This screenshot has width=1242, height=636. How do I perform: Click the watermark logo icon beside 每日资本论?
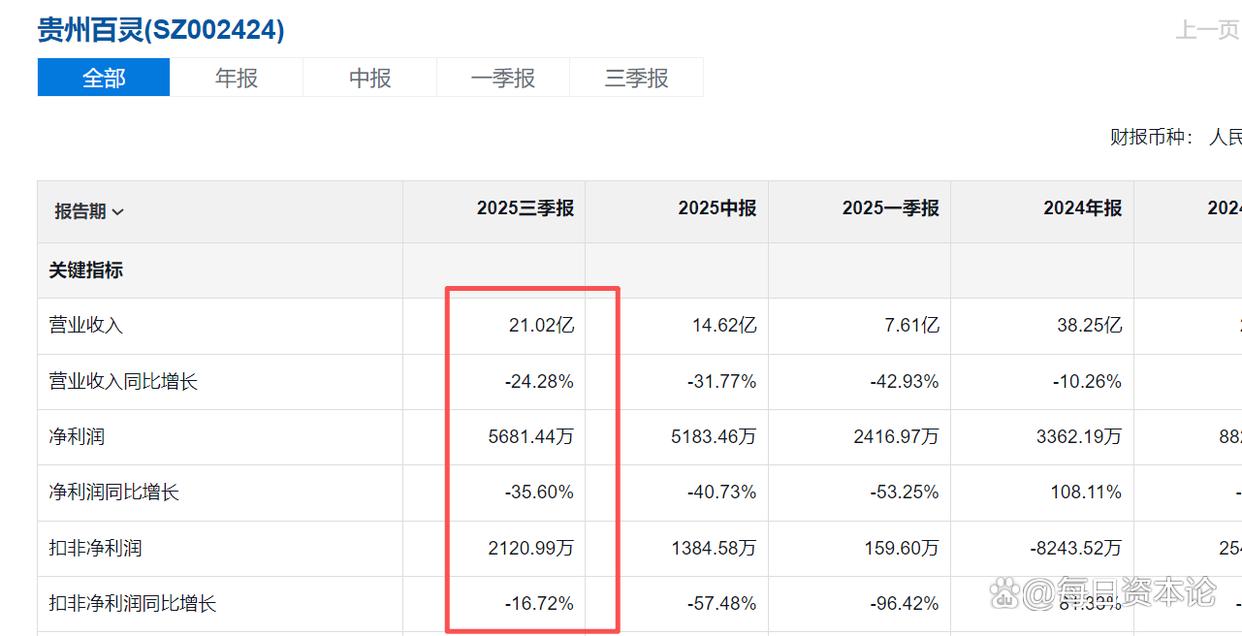coord(1007,593)
